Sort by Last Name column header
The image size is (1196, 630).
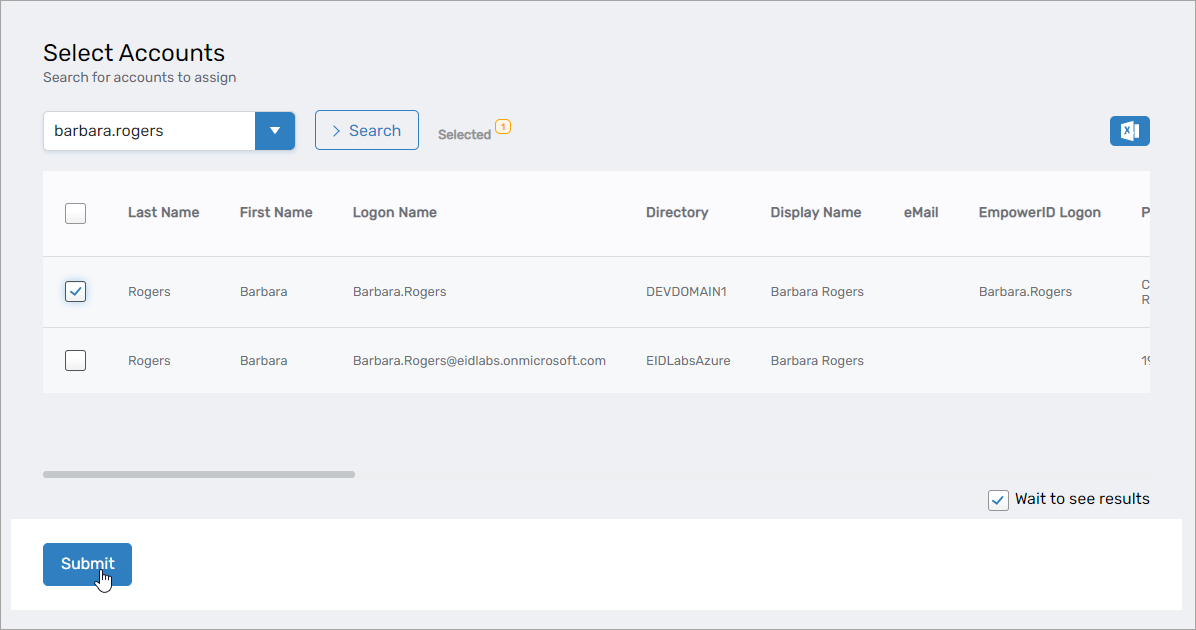[x=163, y=213]
